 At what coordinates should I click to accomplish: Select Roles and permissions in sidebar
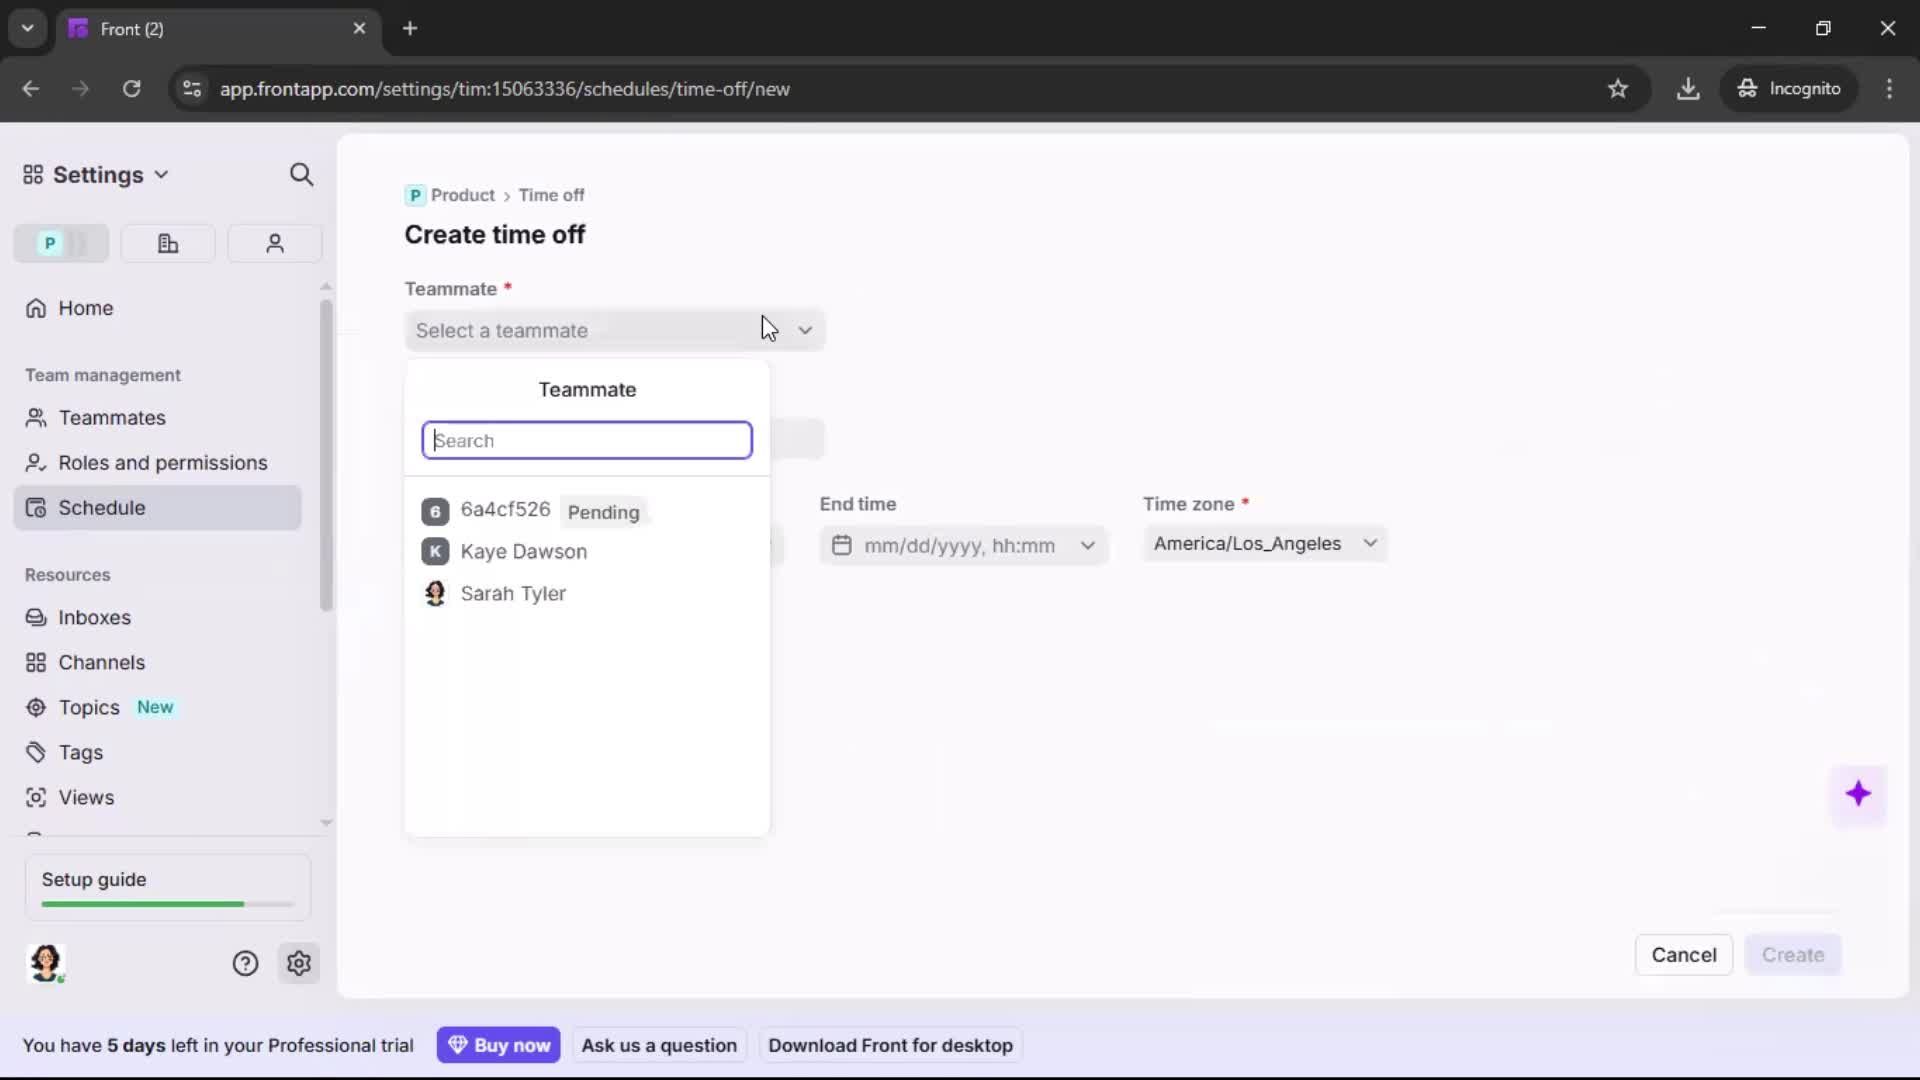point(163,463)
